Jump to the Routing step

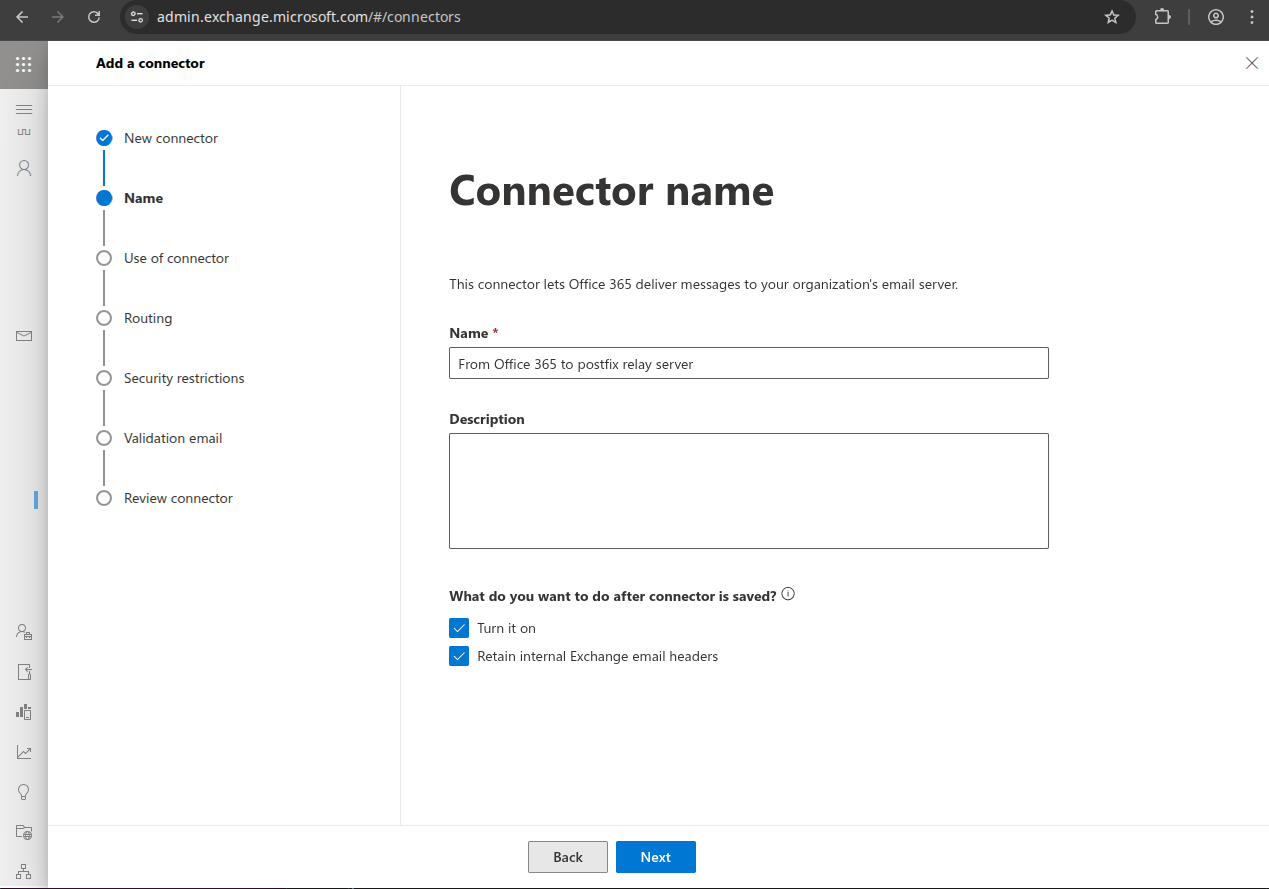coord(134,318)
